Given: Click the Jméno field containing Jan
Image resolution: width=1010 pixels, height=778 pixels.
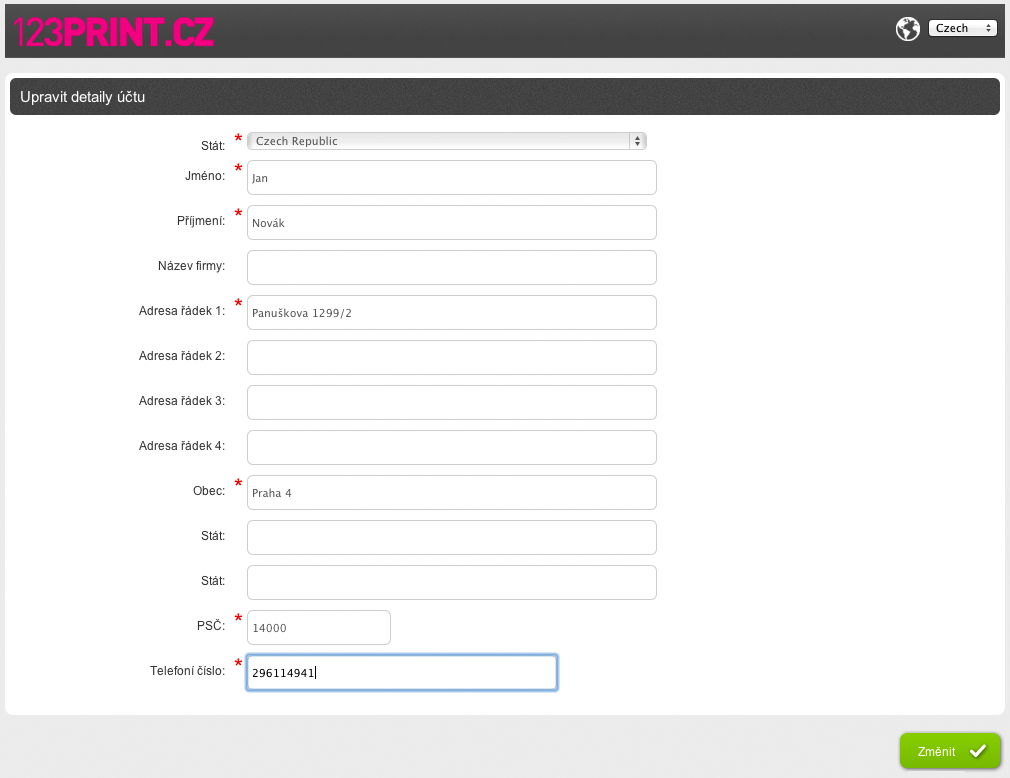Looking at the screenshot, I should pyautogui.click(x=451, y=178).
